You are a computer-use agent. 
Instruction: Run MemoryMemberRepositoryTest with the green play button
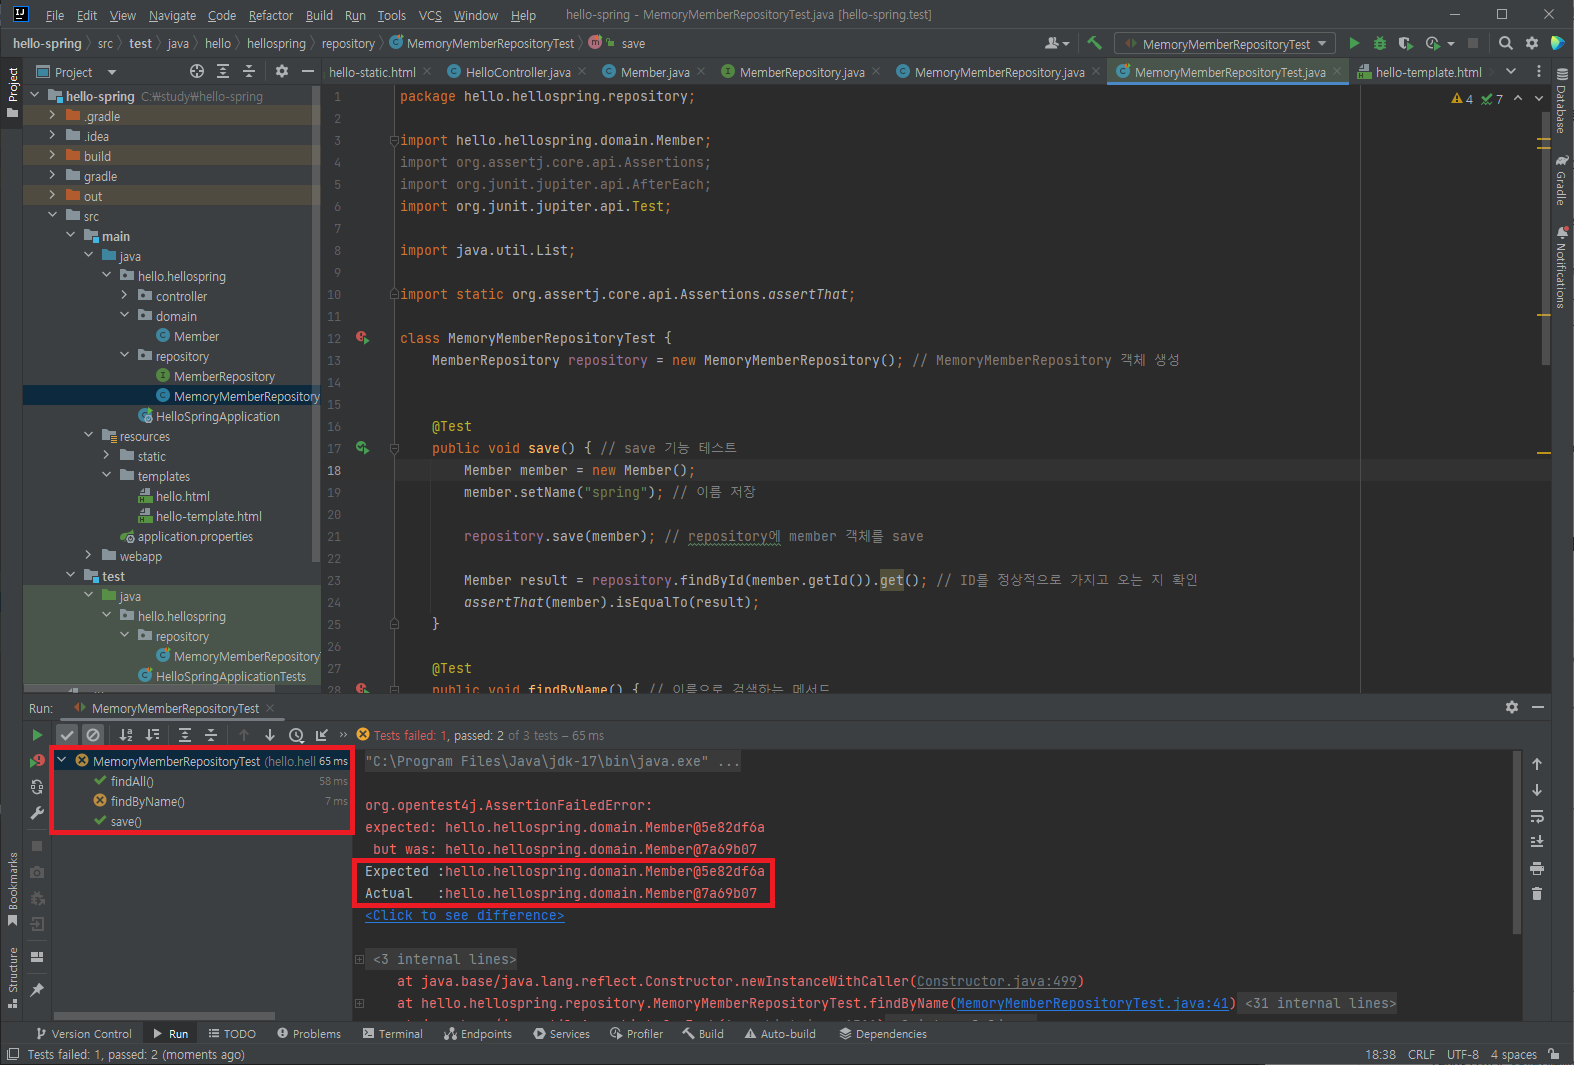coord(1354,43)
